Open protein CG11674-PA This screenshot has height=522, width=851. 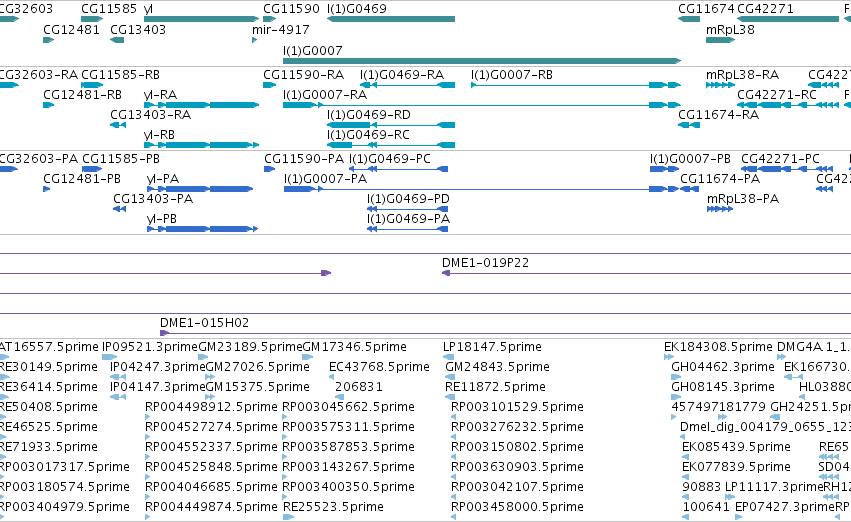(x=689, y=189)
